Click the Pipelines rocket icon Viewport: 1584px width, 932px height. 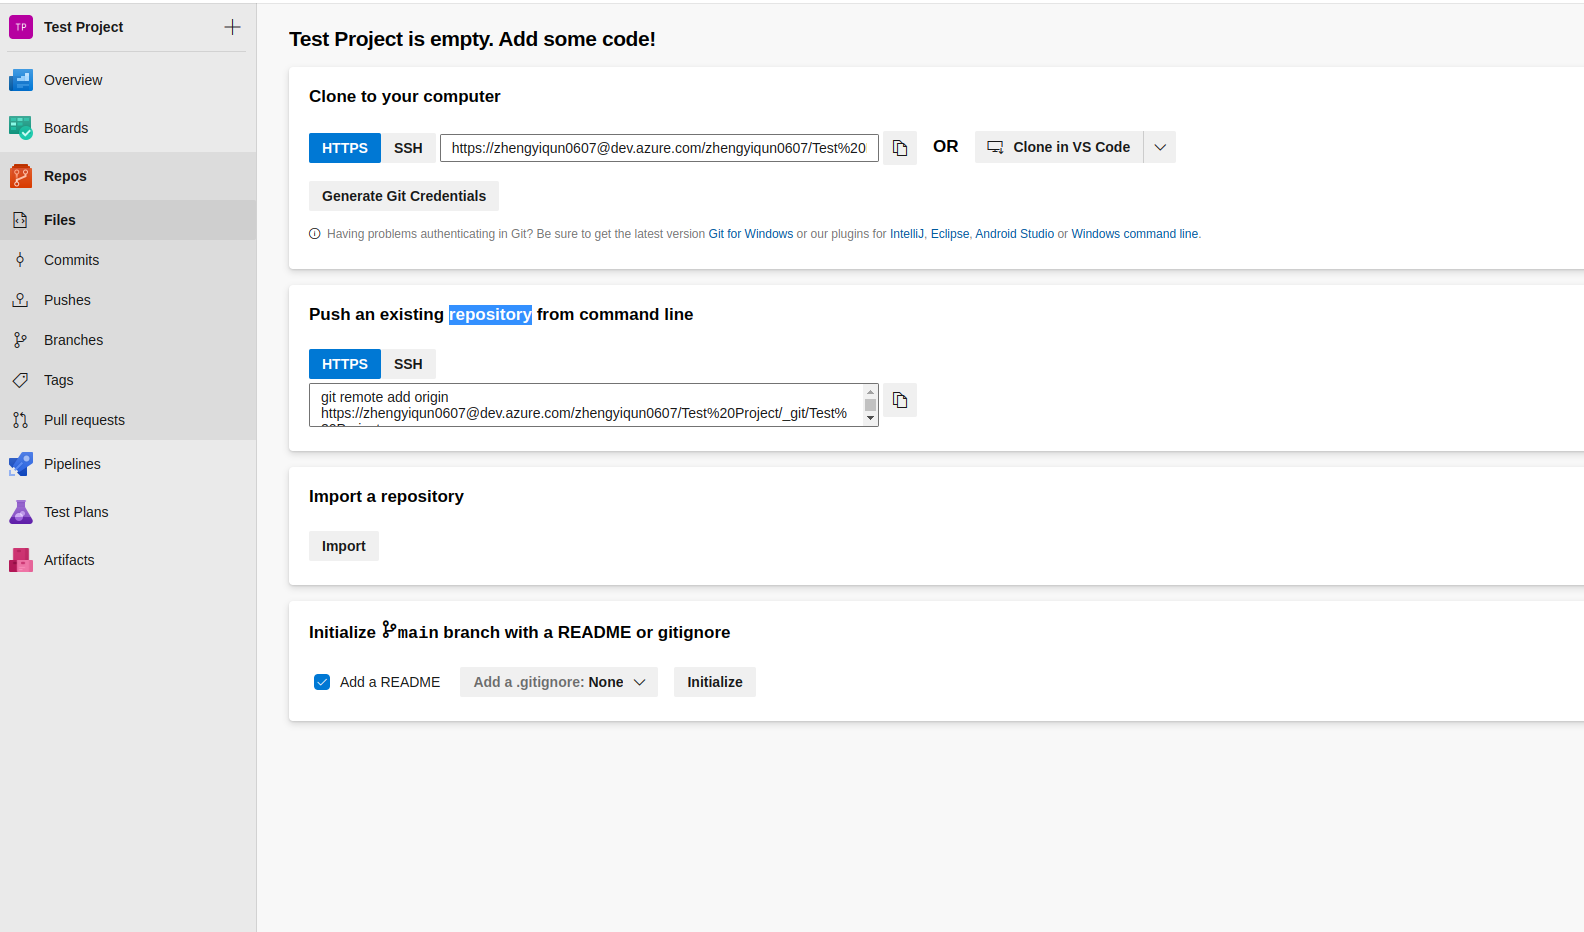21,464
